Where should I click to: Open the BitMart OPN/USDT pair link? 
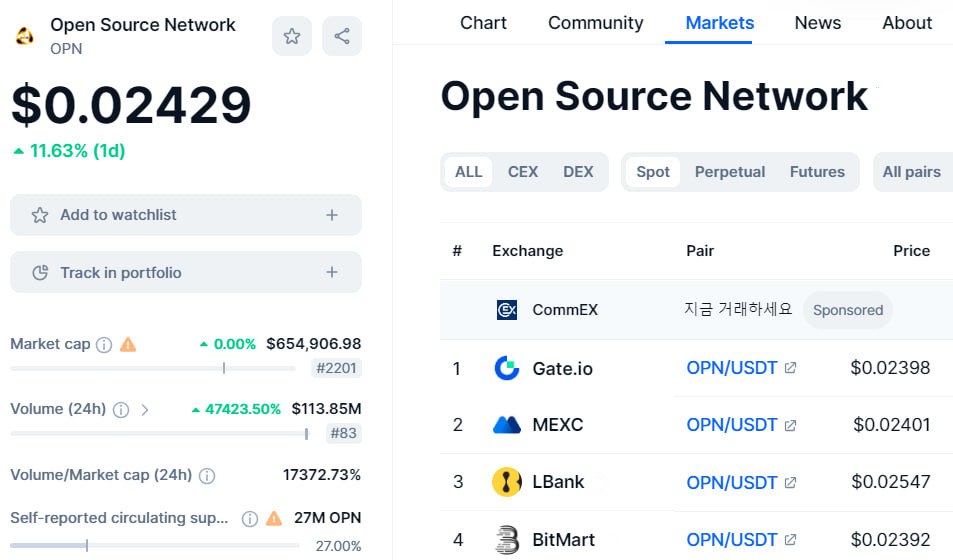(x=732, y=539)
